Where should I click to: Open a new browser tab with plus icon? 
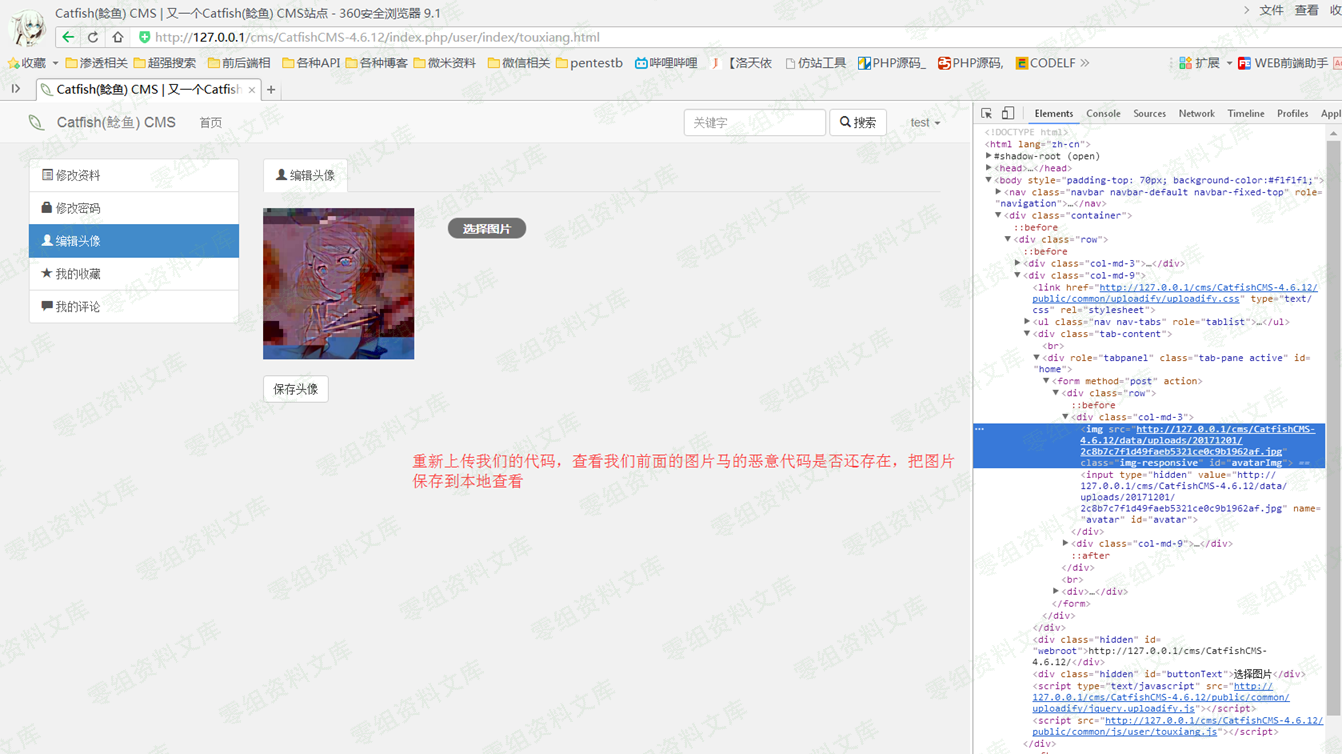(x=271, y=90)
